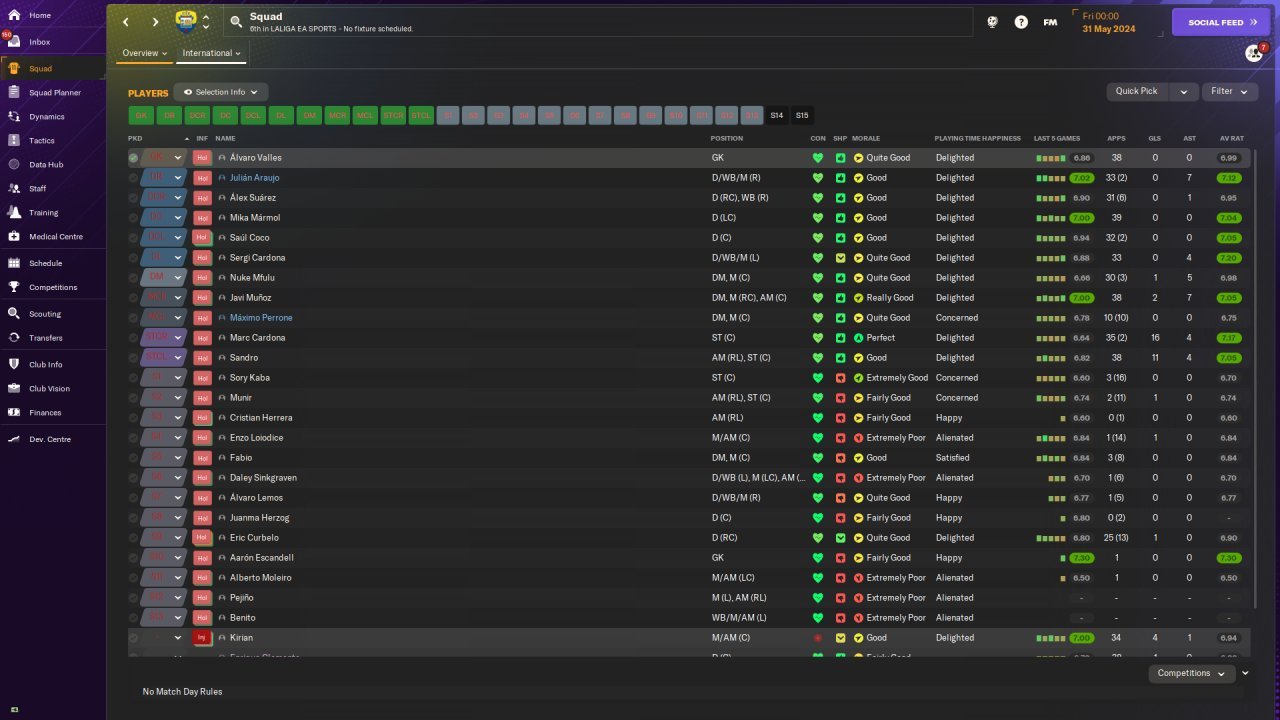Open the Overview tab menu
Image resolution: width=1280 pixels, height=720 pixels.
click(x=145, y=53)
